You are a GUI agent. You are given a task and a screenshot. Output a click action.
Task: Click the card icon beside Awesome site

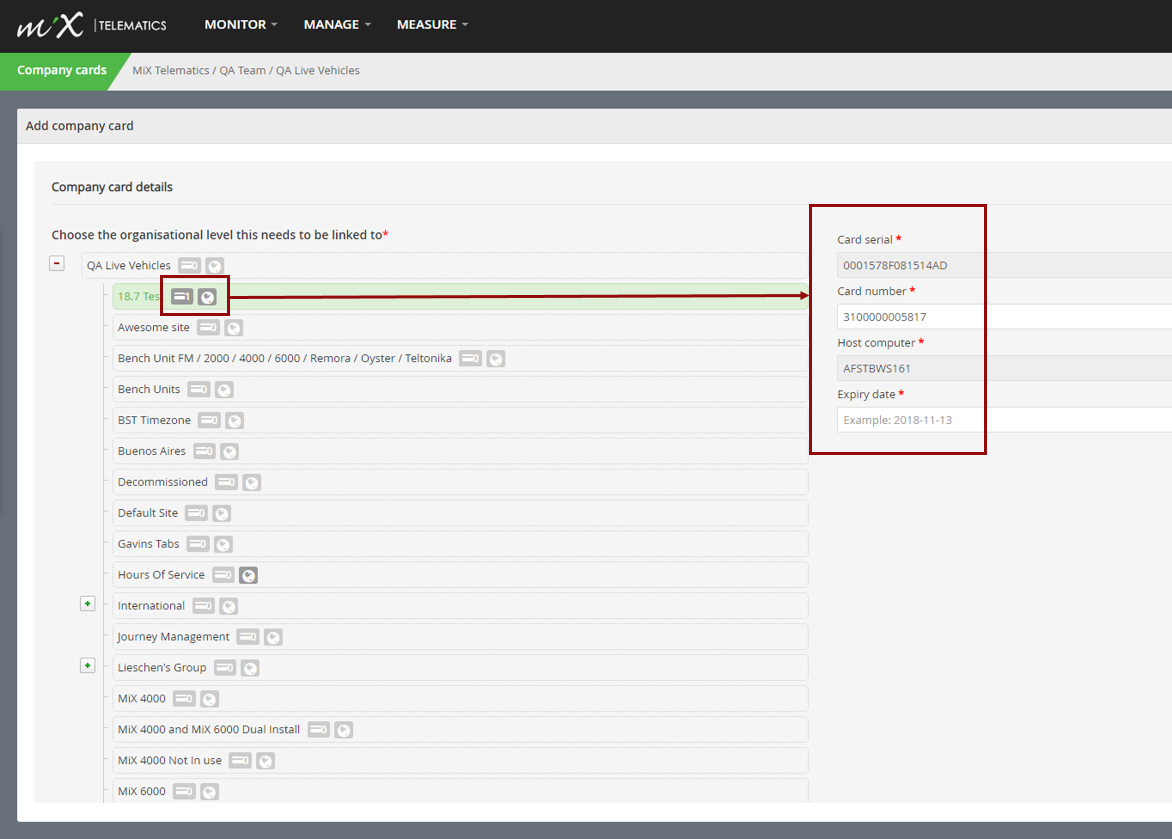[209, 328]
